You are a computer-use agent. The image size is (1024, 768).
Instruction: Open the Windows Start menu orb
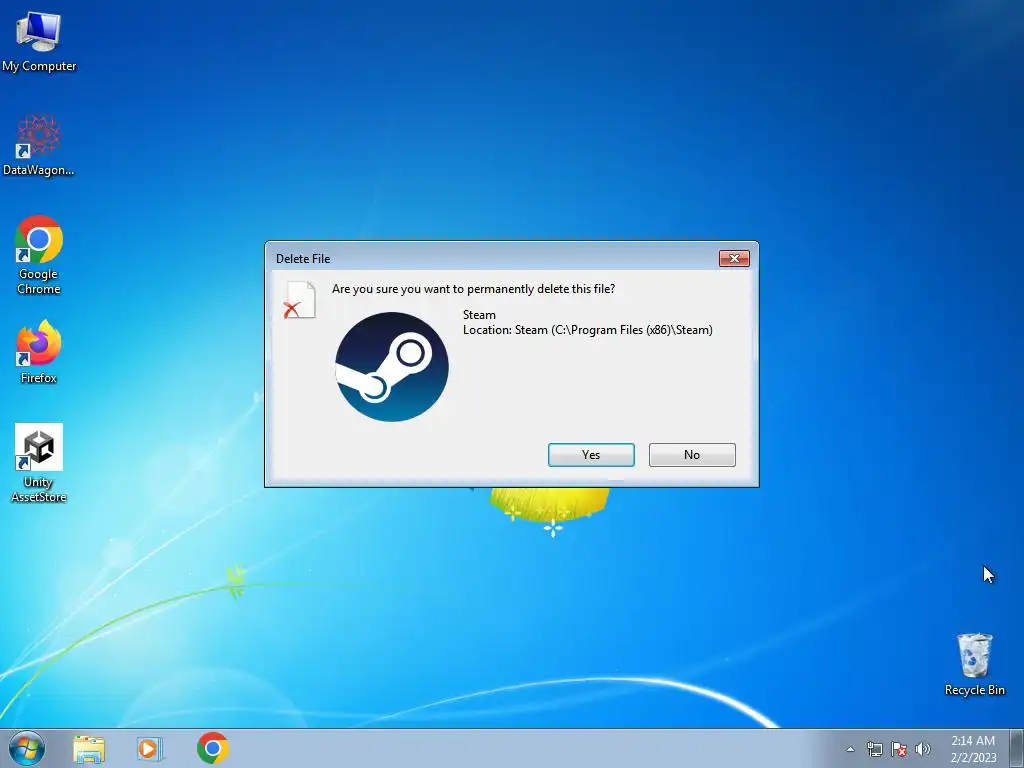click(x=27, y=748)
